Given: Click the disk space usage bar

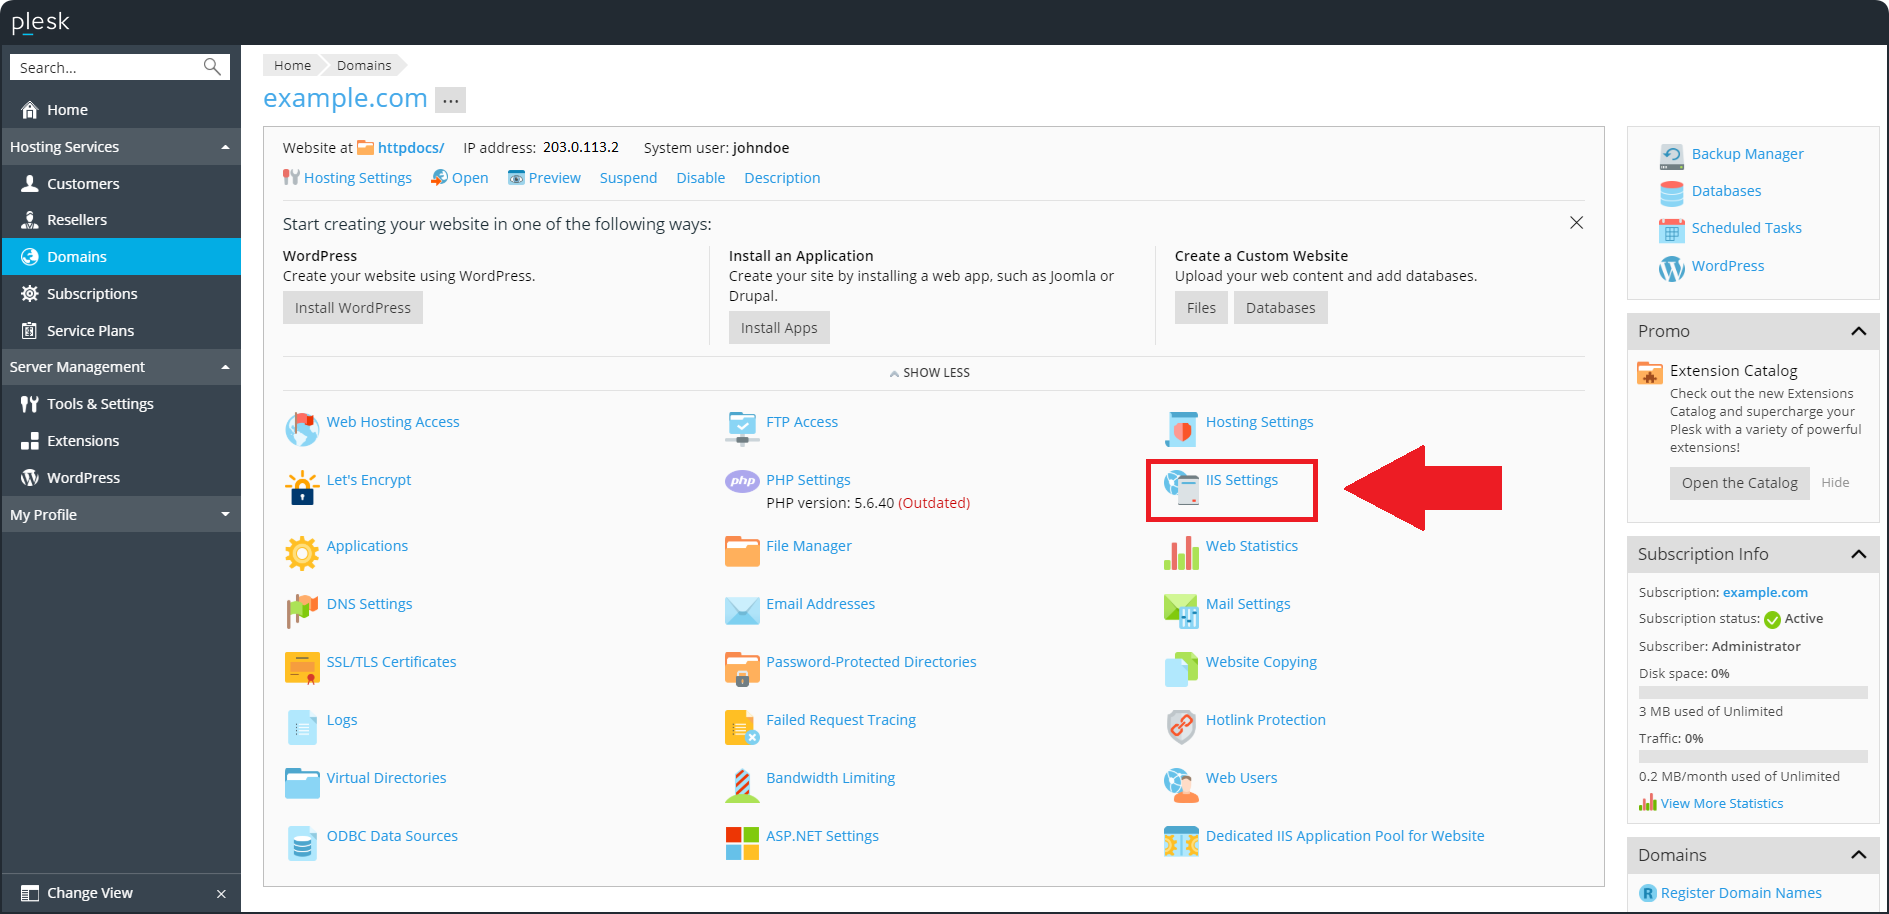Looking at the screenshot, I should pos(1753,692).
